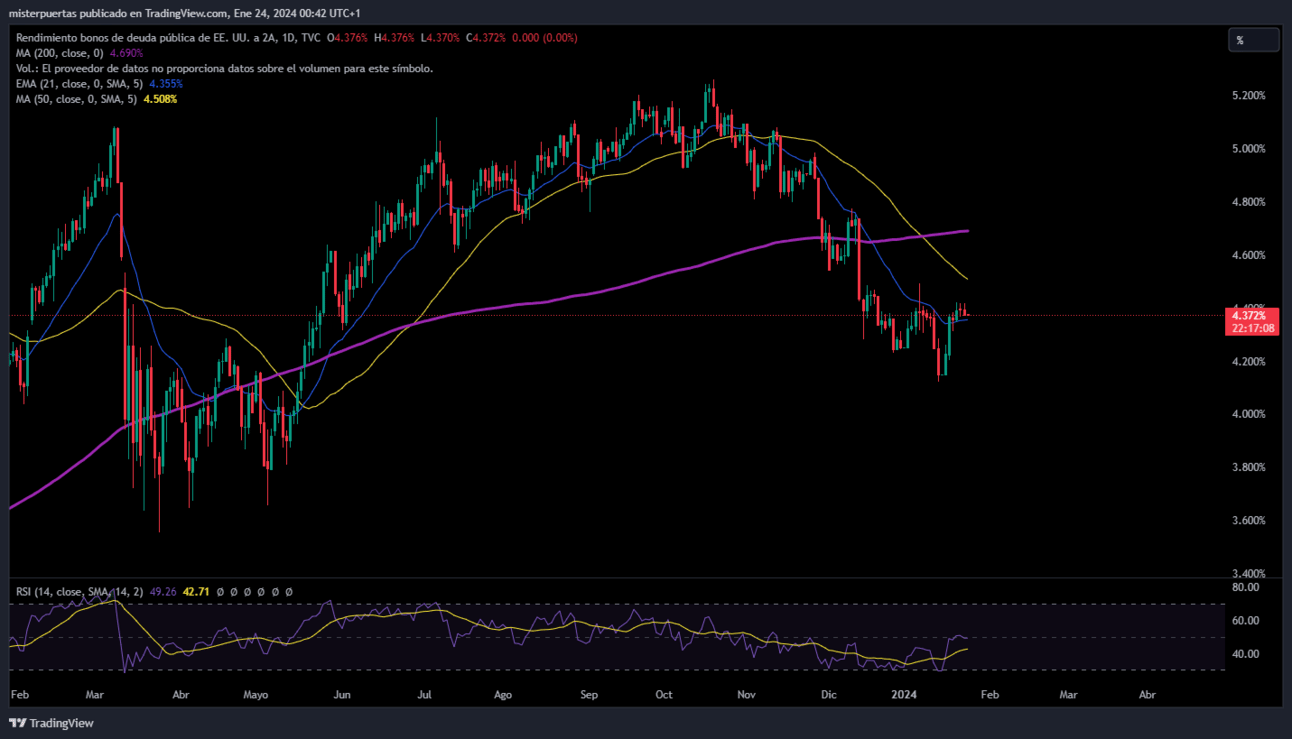Click the 5.200% price scale label
The image size is (1292, 739).
click(1249, 96)
